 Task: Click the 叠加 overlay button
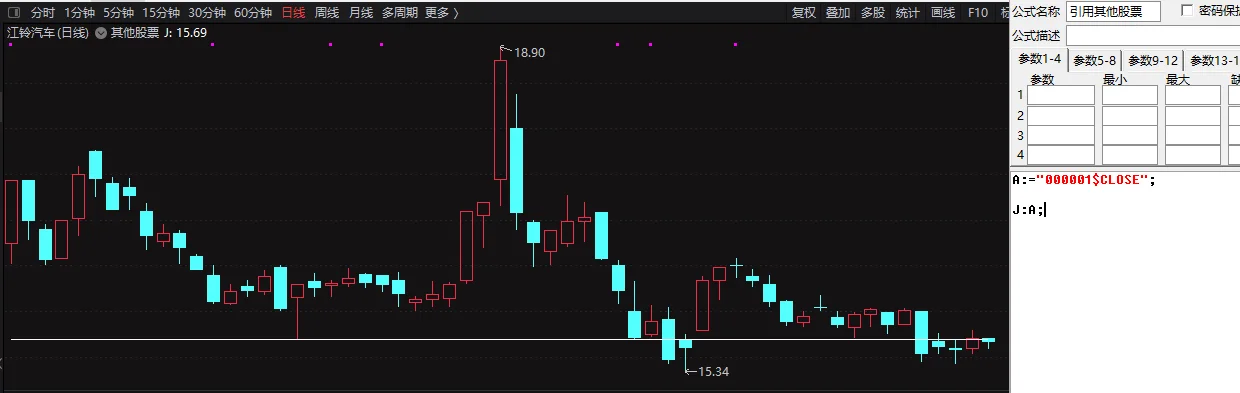pos(838,13)
